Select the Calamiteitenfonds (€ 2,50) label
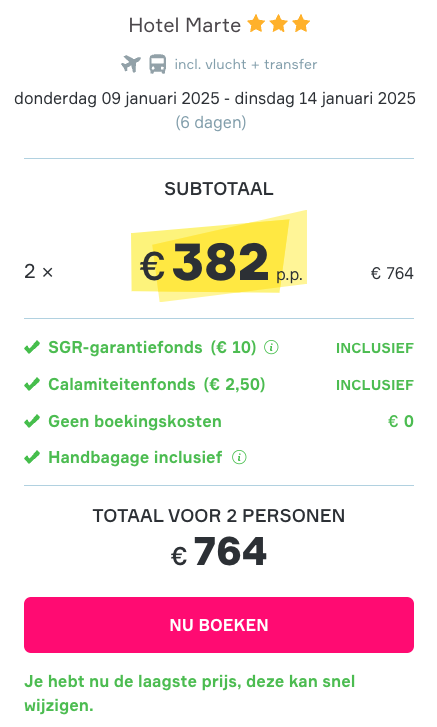 pyautogui.click(x=157, y=384)
